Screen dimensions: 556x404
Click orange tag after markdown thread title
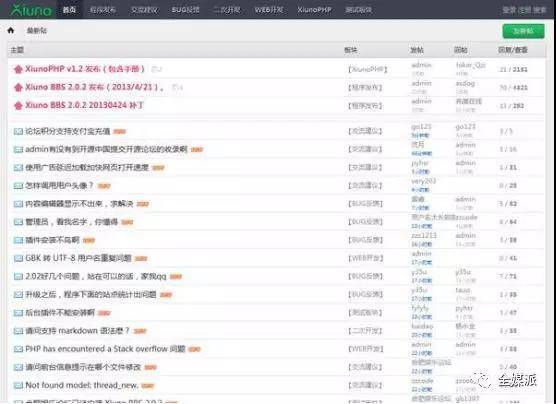point(140,331)
